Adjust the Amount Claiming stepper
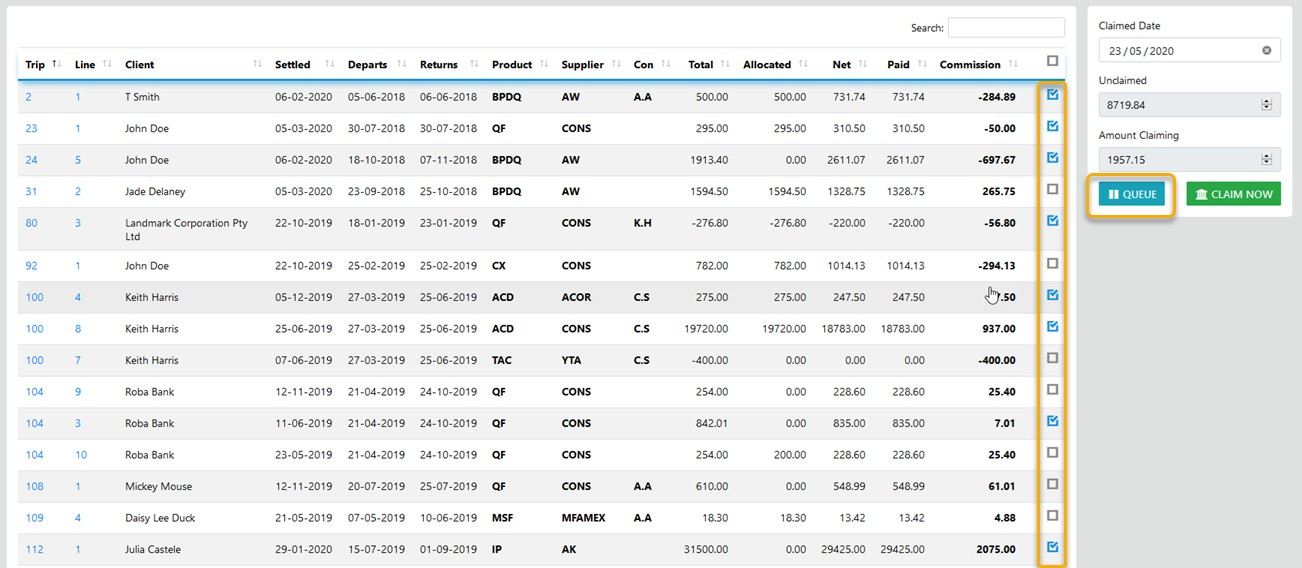The width and height of the screenshot is (1302, 568). [1266, 159]
